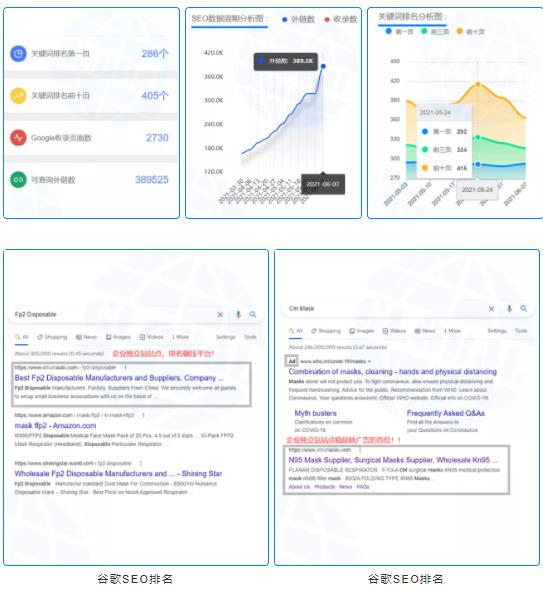Open Wholesale Fp2 Disposable Manufacturers Shining Star result
Screen dimensions: 543x592
[x=118, y=473]
